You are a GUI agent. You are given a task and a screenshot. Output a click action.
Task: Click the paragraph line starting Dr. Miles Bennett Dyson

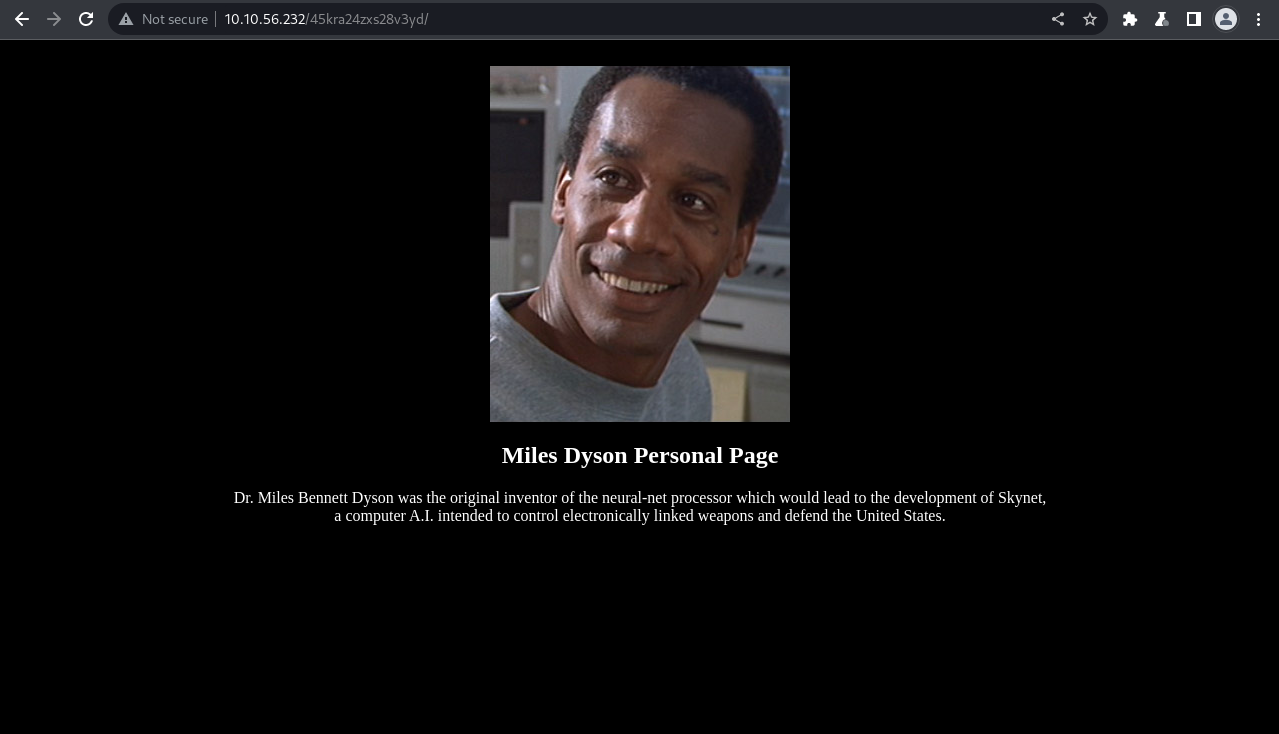(x=640, y=497)
